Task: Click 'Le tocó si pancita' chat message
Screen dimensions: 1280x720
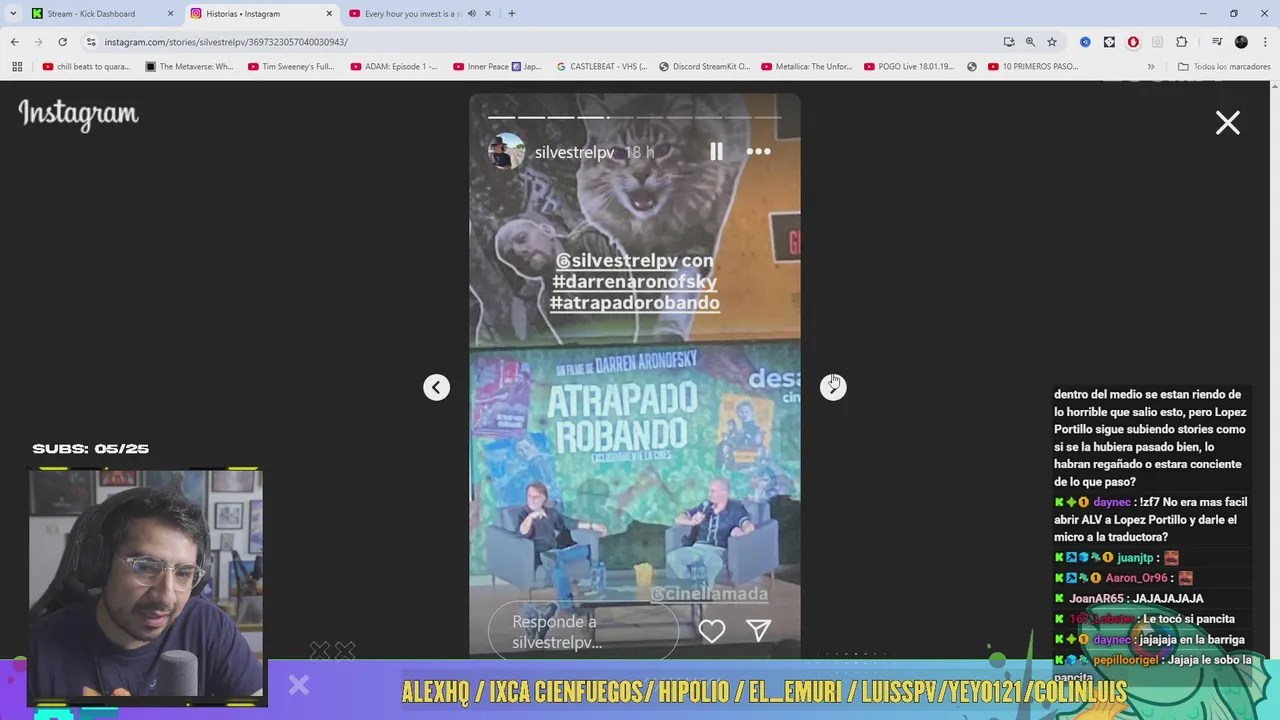Action: point(1145,619)
